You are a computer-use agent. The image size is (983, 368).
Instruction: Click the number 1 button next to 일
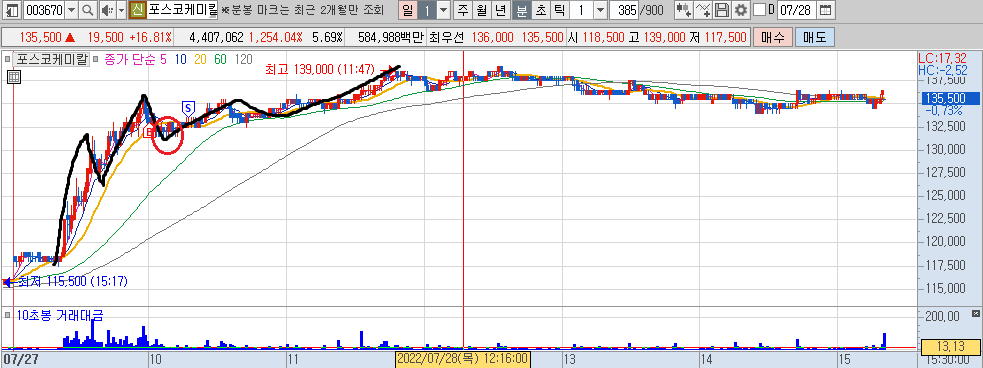(426, 10)
